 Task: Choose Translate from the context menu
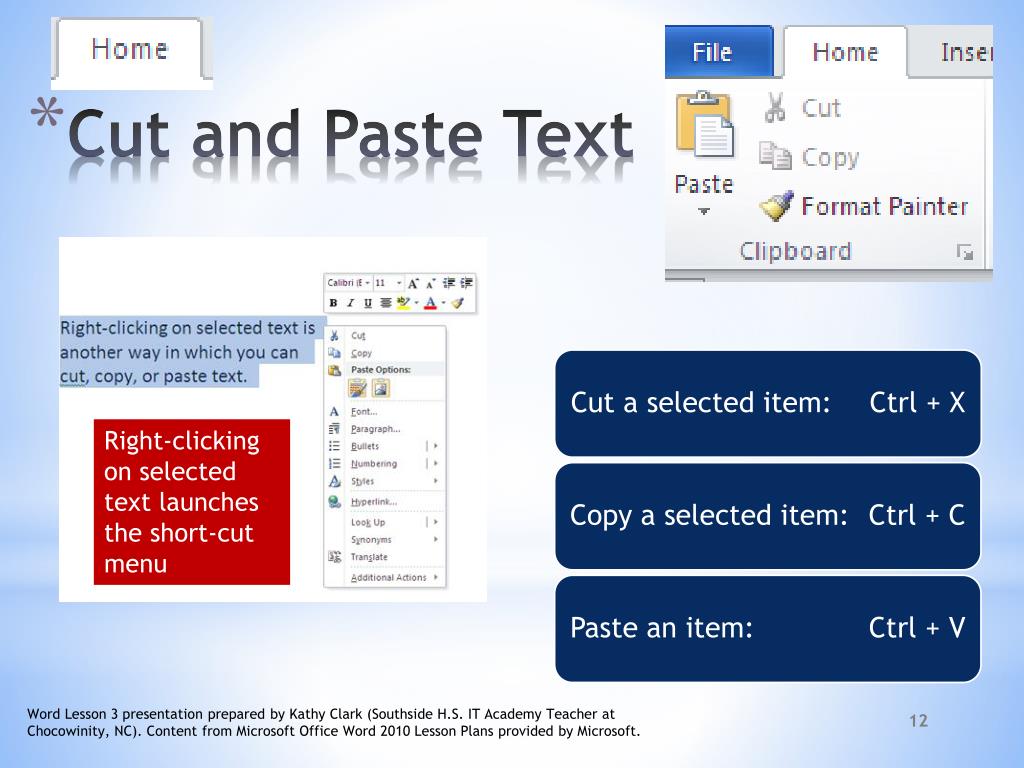click(385, 557)
